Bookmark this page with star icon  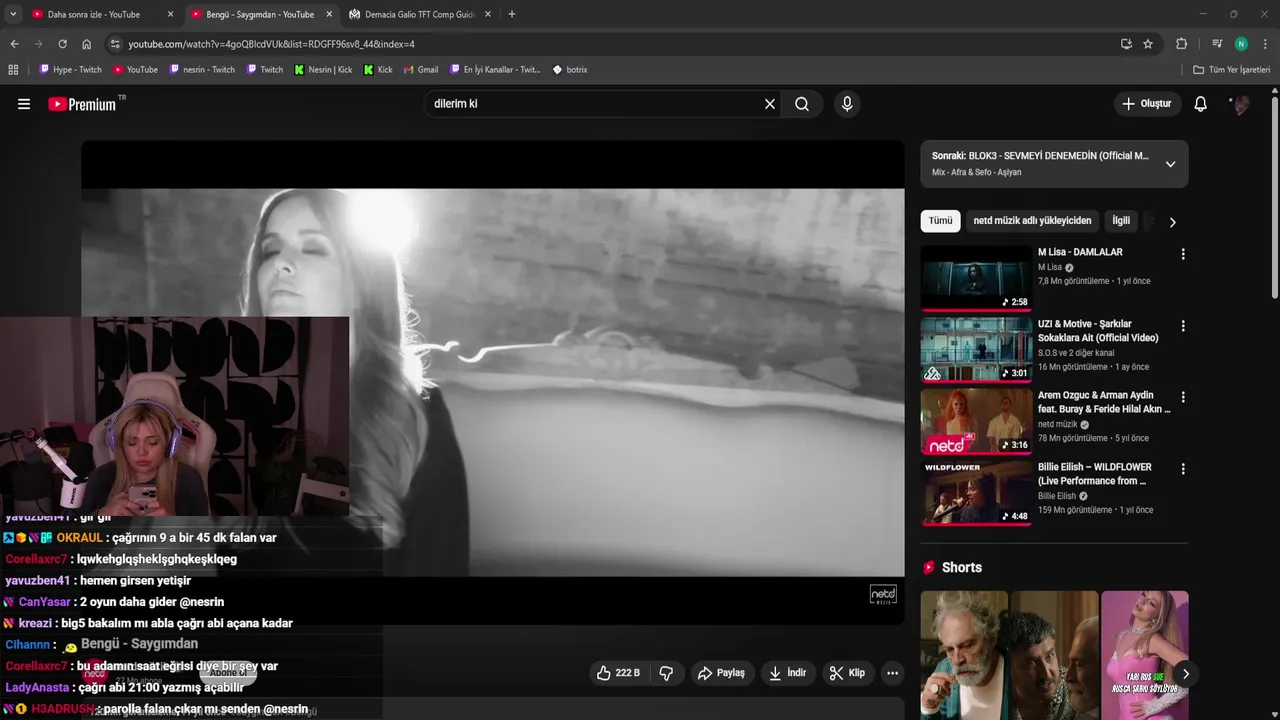[1148, 44]
